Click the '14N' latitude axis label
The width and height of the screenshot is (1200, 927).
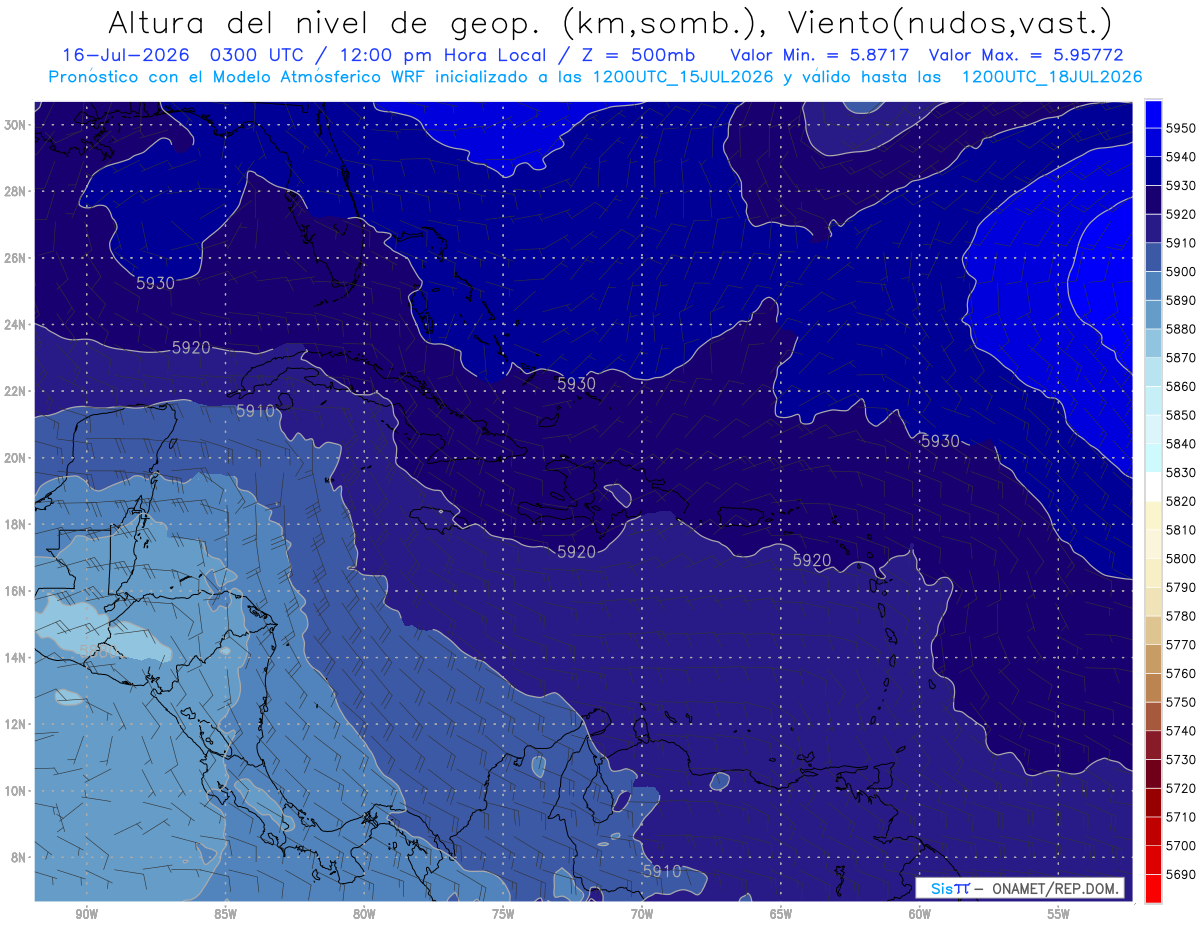[x=17, y=657]
